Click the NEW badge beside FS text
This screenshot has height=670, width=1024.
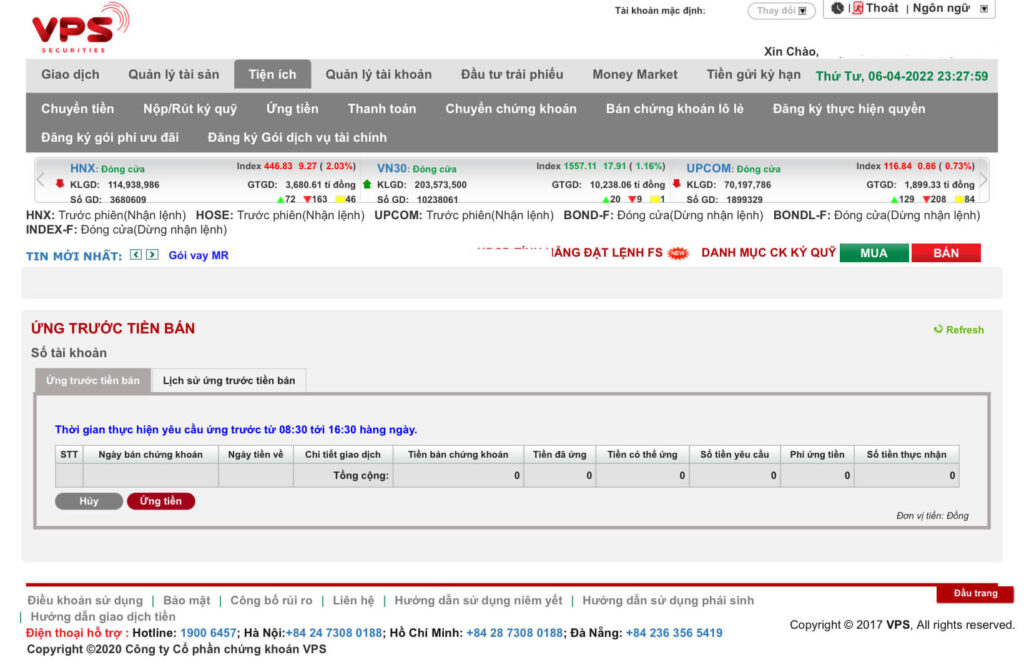tap(678, 253)
